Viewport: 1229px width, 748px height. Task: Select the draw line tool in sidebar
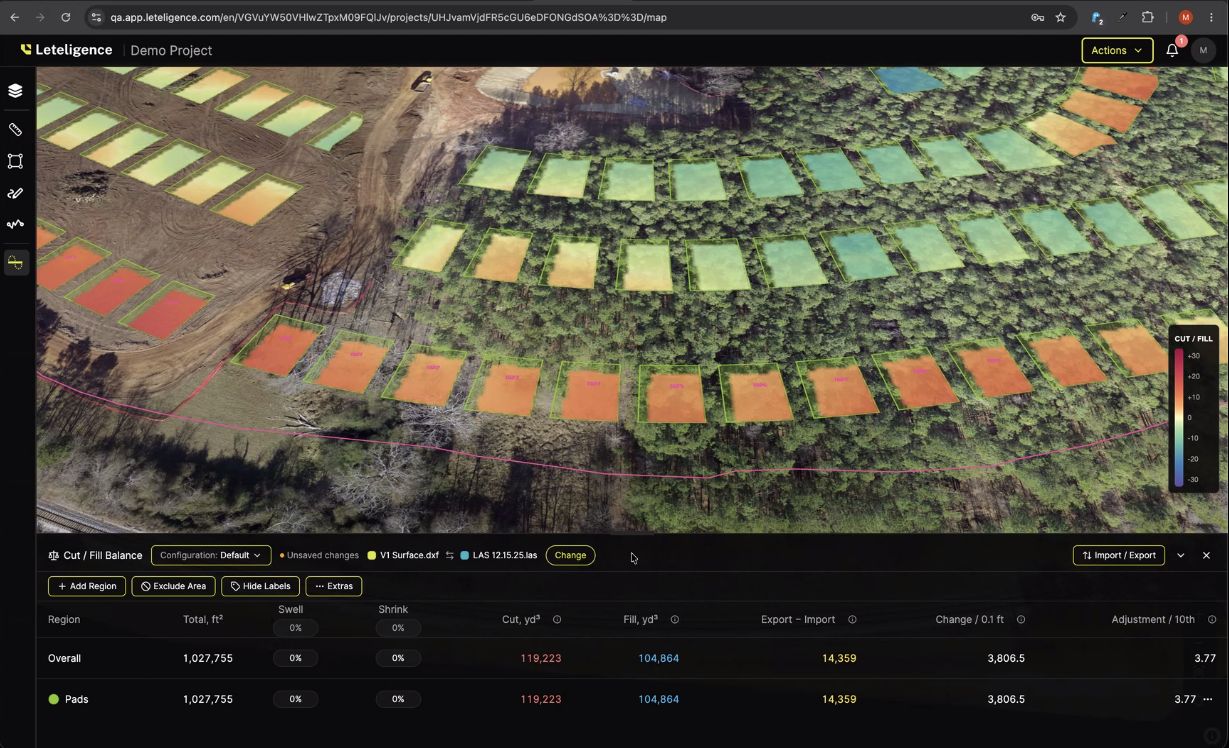coord(15,193)
